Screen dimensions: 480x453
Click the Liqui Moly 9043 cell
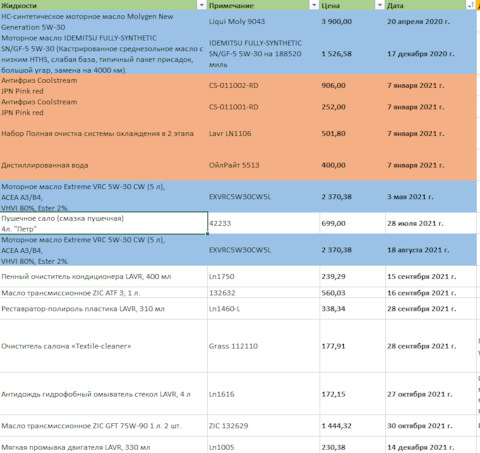(263, 22)
